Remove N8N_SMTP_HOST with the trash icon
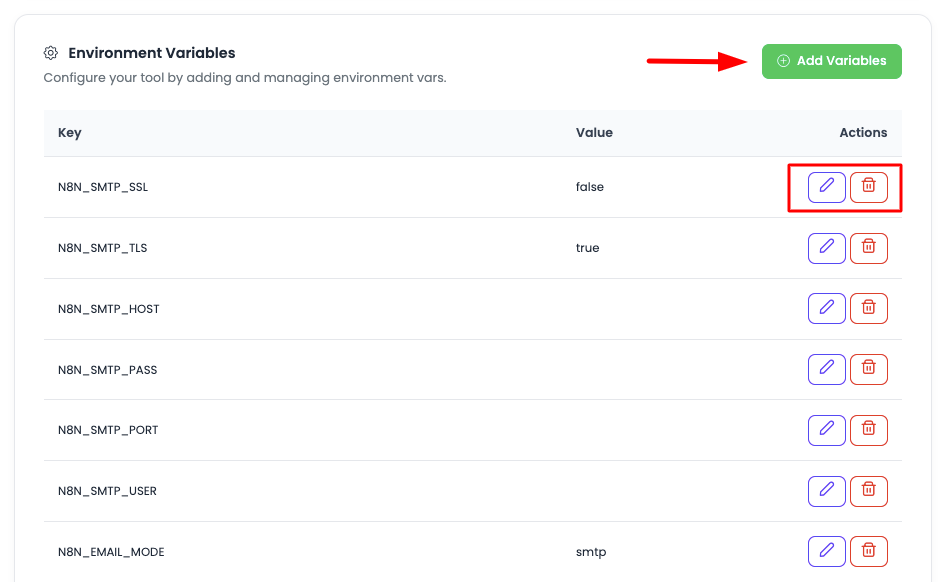 point(868,308)
